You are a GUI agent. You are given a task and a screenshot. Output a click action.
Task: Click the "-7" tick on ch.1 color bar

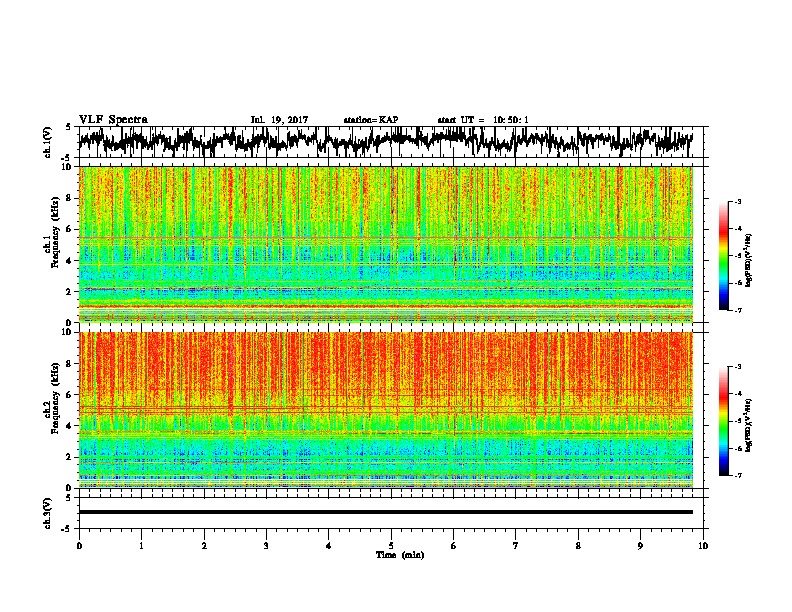coord(737,310)
